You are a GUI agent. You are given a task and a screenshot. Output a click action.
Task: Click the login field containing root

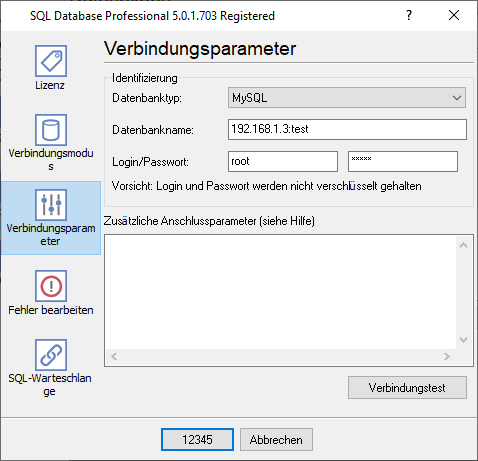click(283, 162)
